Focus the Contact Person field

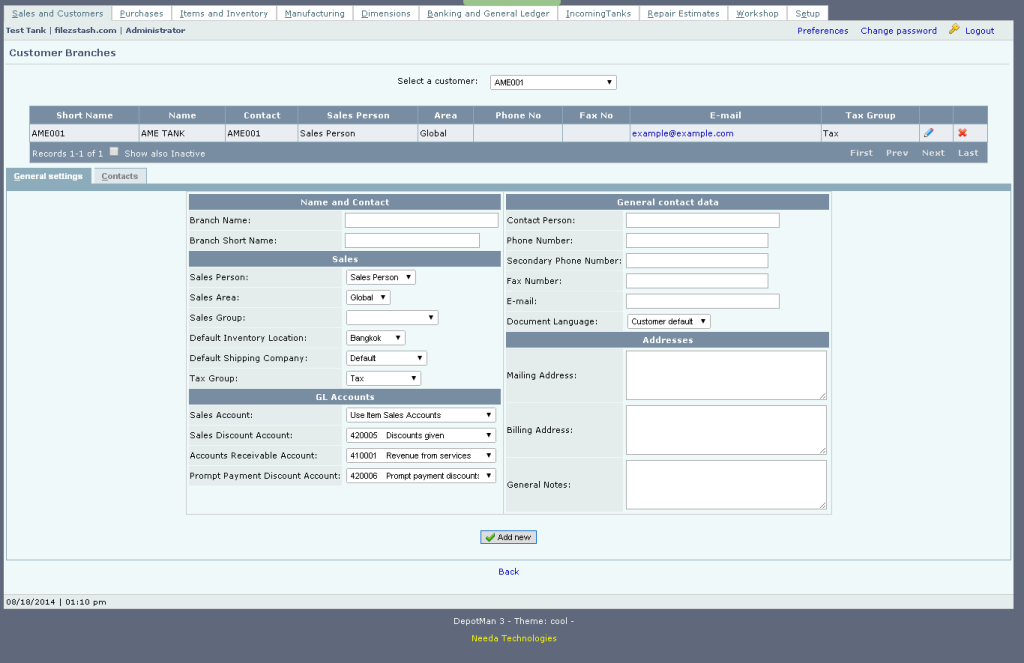click(703, 220)
